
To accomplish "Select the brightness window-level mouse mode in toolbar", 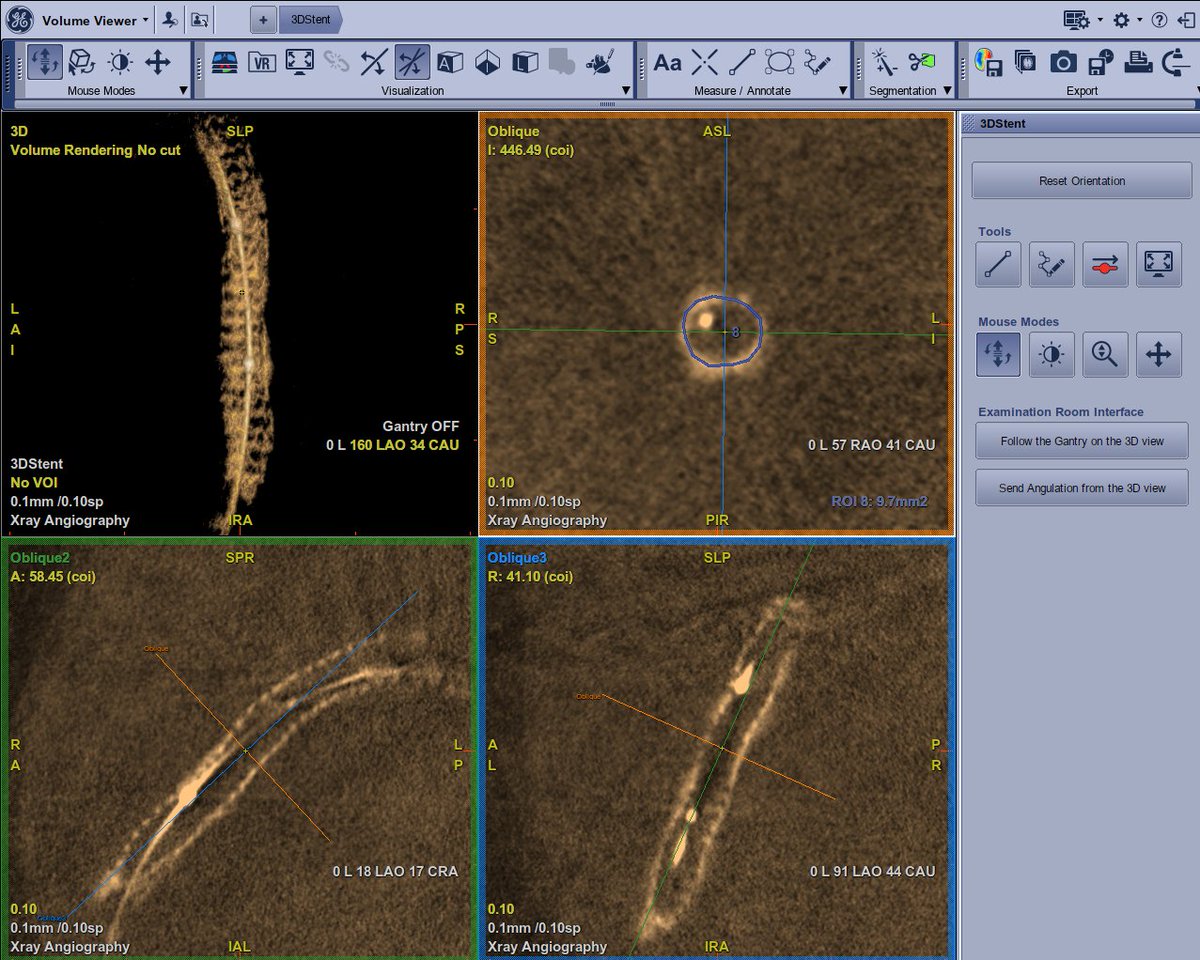I will pos(120,63).
